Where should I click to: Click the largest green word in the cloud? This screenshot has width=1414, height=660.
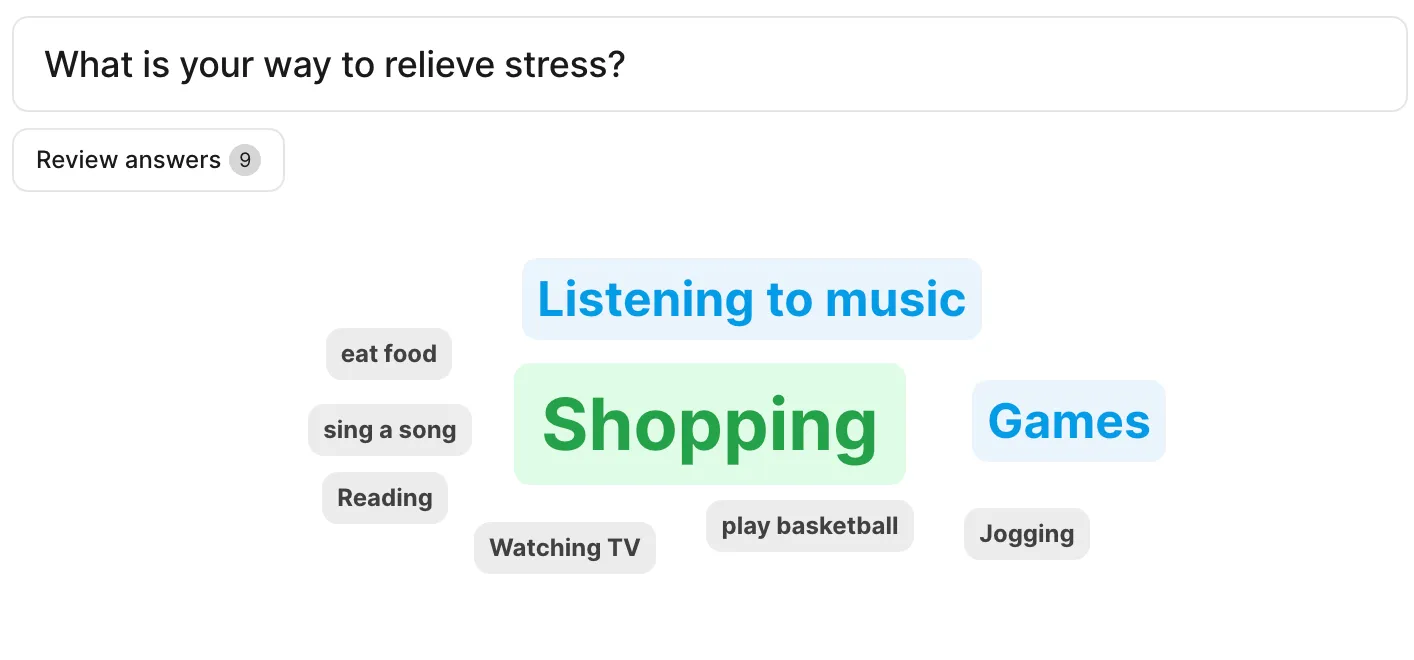pos(709,424)
